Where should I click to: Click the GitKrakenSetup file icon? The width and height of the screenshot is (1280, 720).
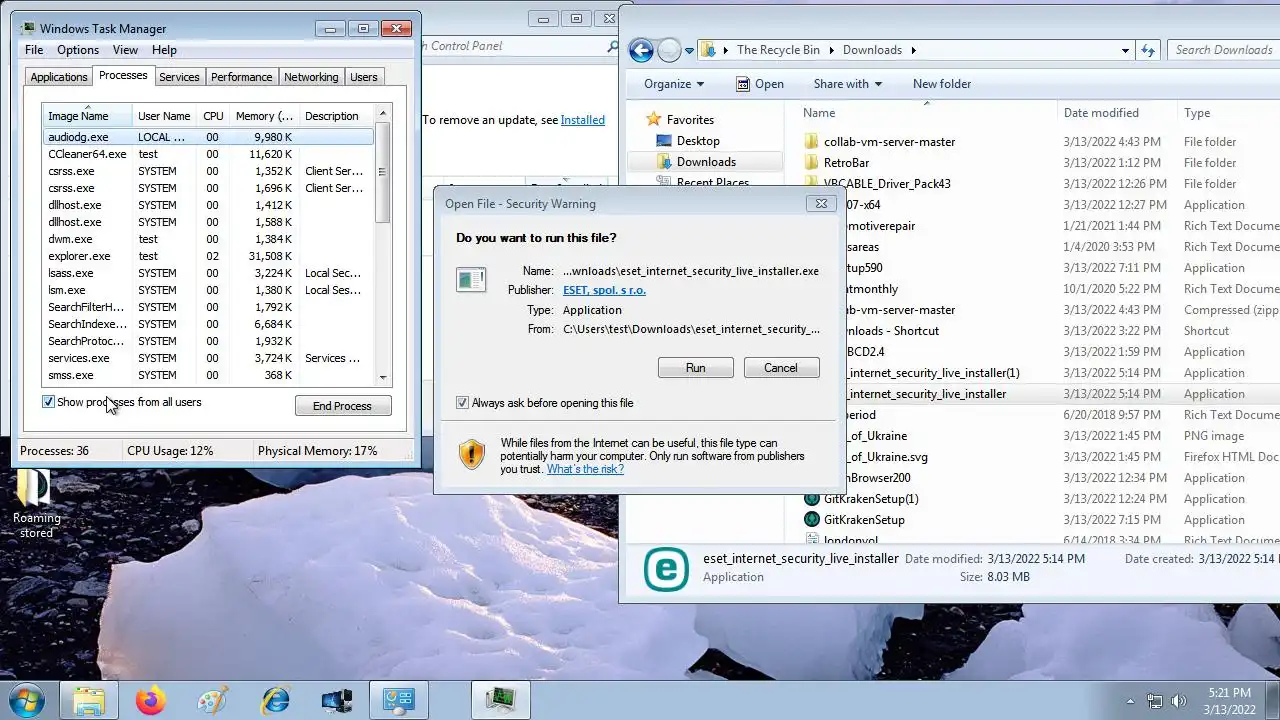812,520
